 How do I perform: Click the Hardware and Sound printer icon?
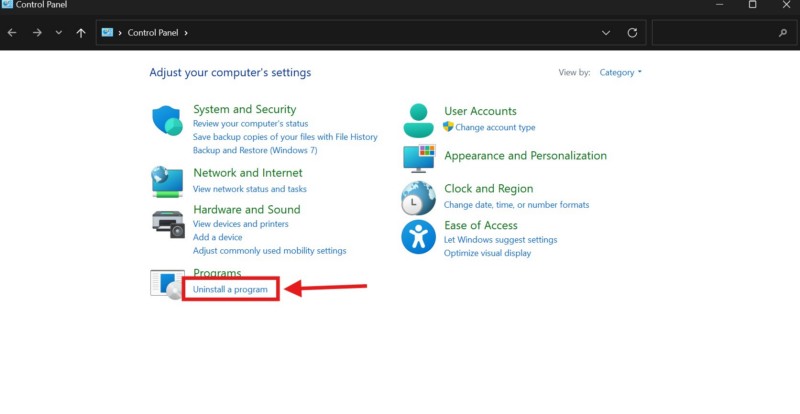tap(167, 223)
